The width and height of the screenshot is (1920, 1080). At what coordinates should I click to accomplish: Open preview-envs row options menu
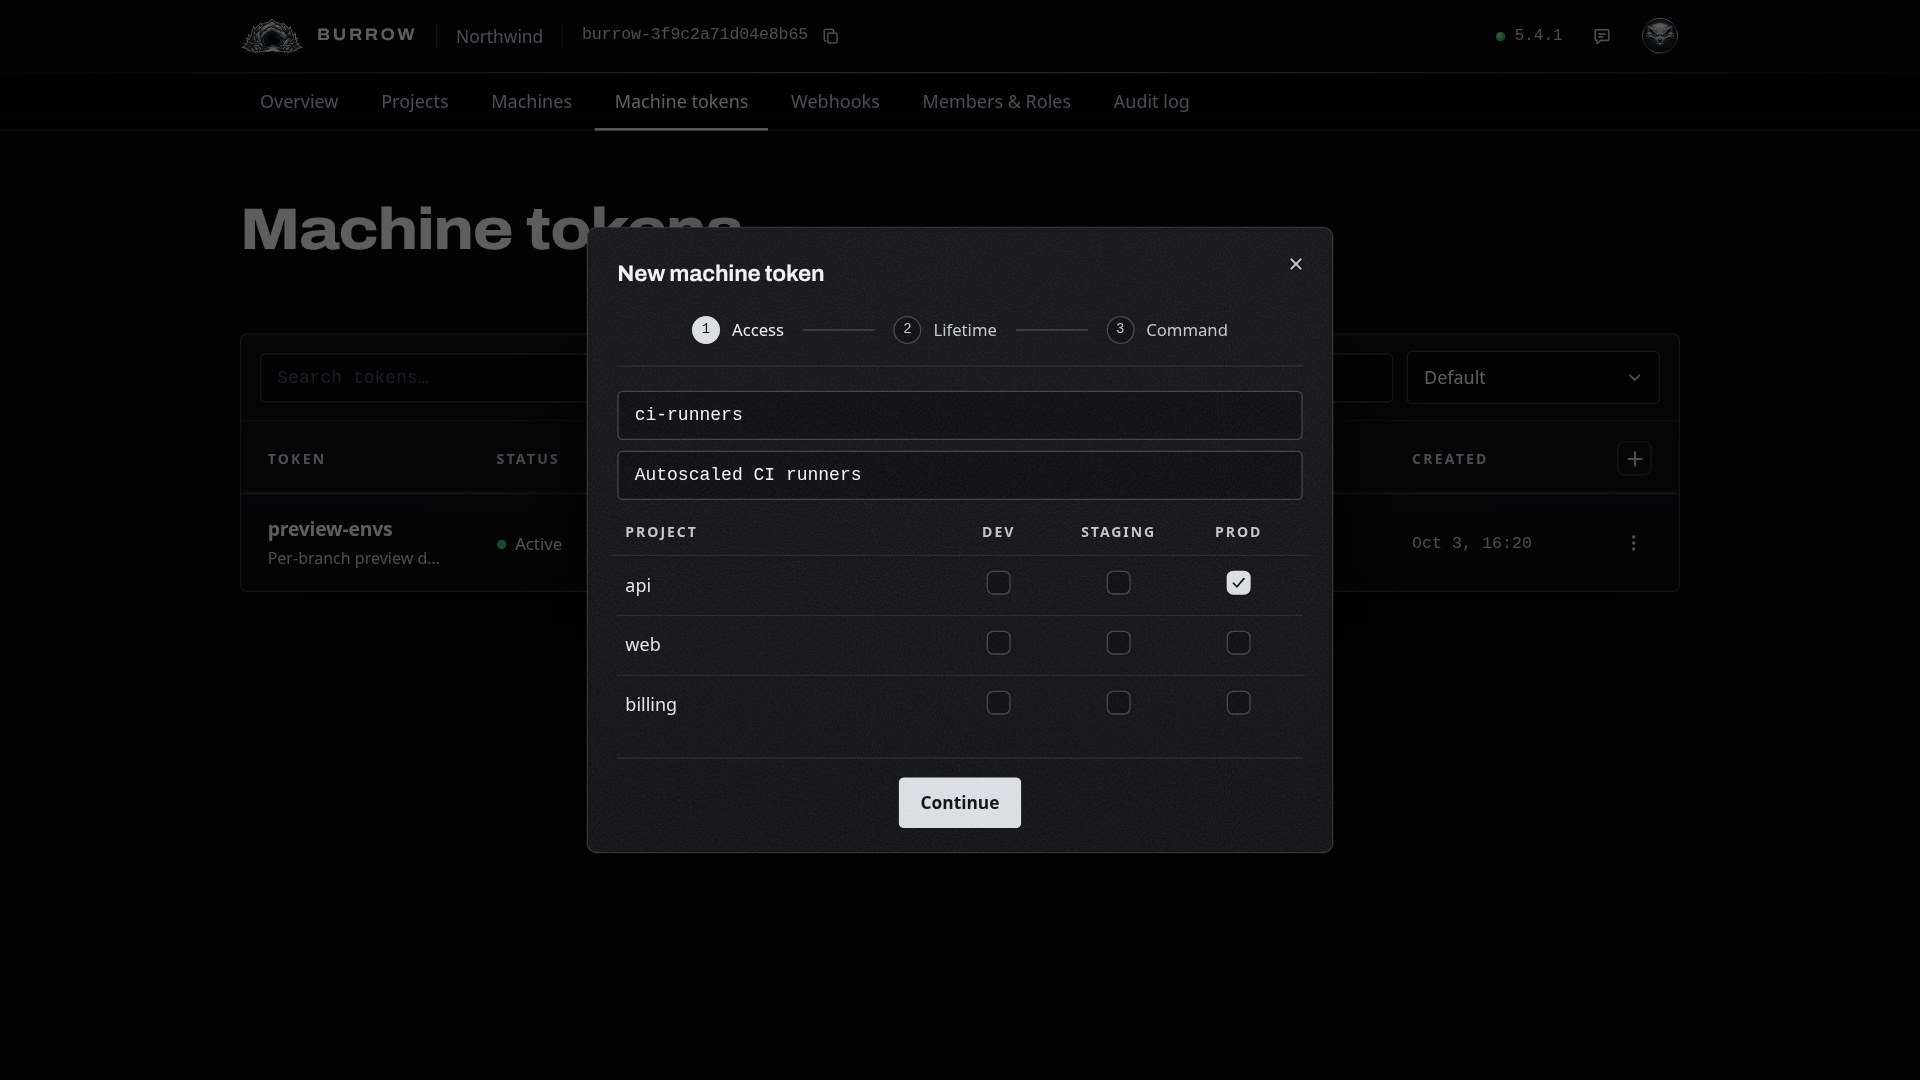[x=1633, y=543]
